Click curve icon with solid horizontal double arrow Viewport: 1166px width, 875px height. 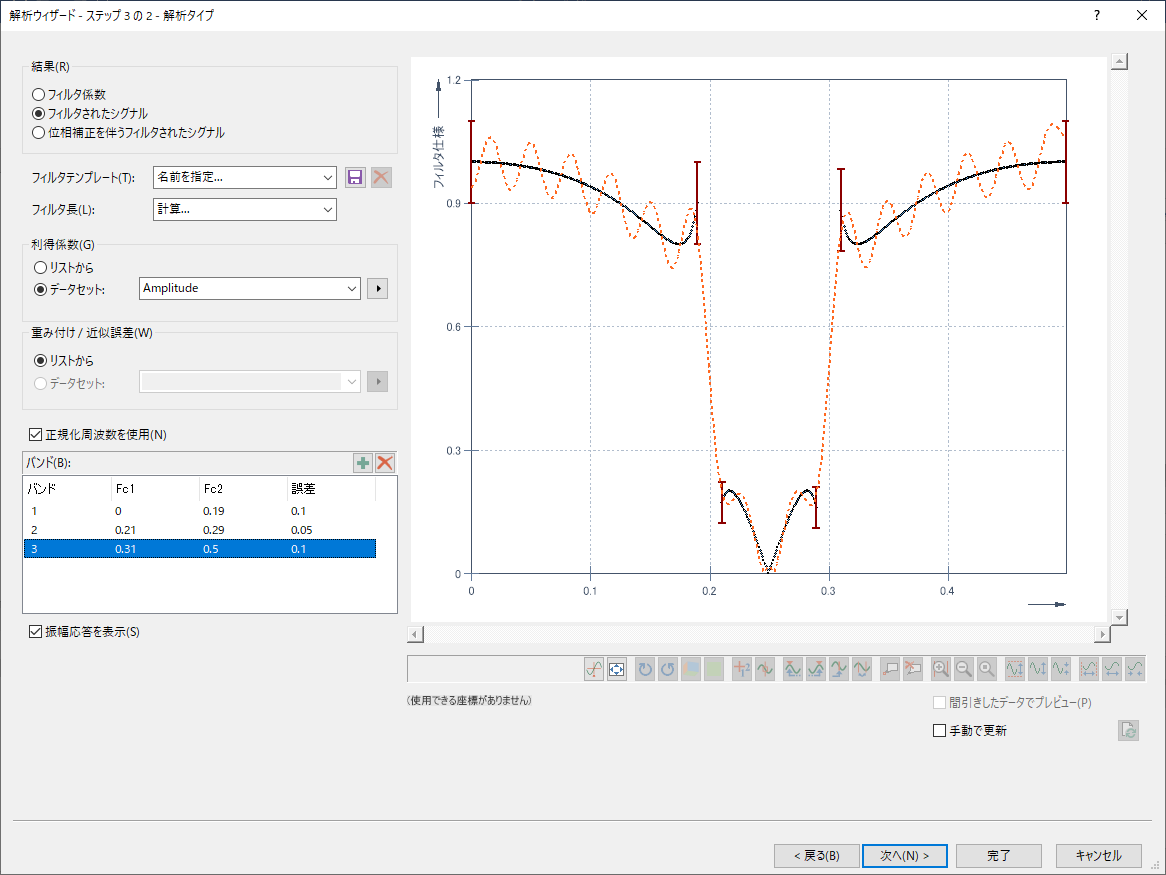pyautogui.click(x=1112, y=669)
